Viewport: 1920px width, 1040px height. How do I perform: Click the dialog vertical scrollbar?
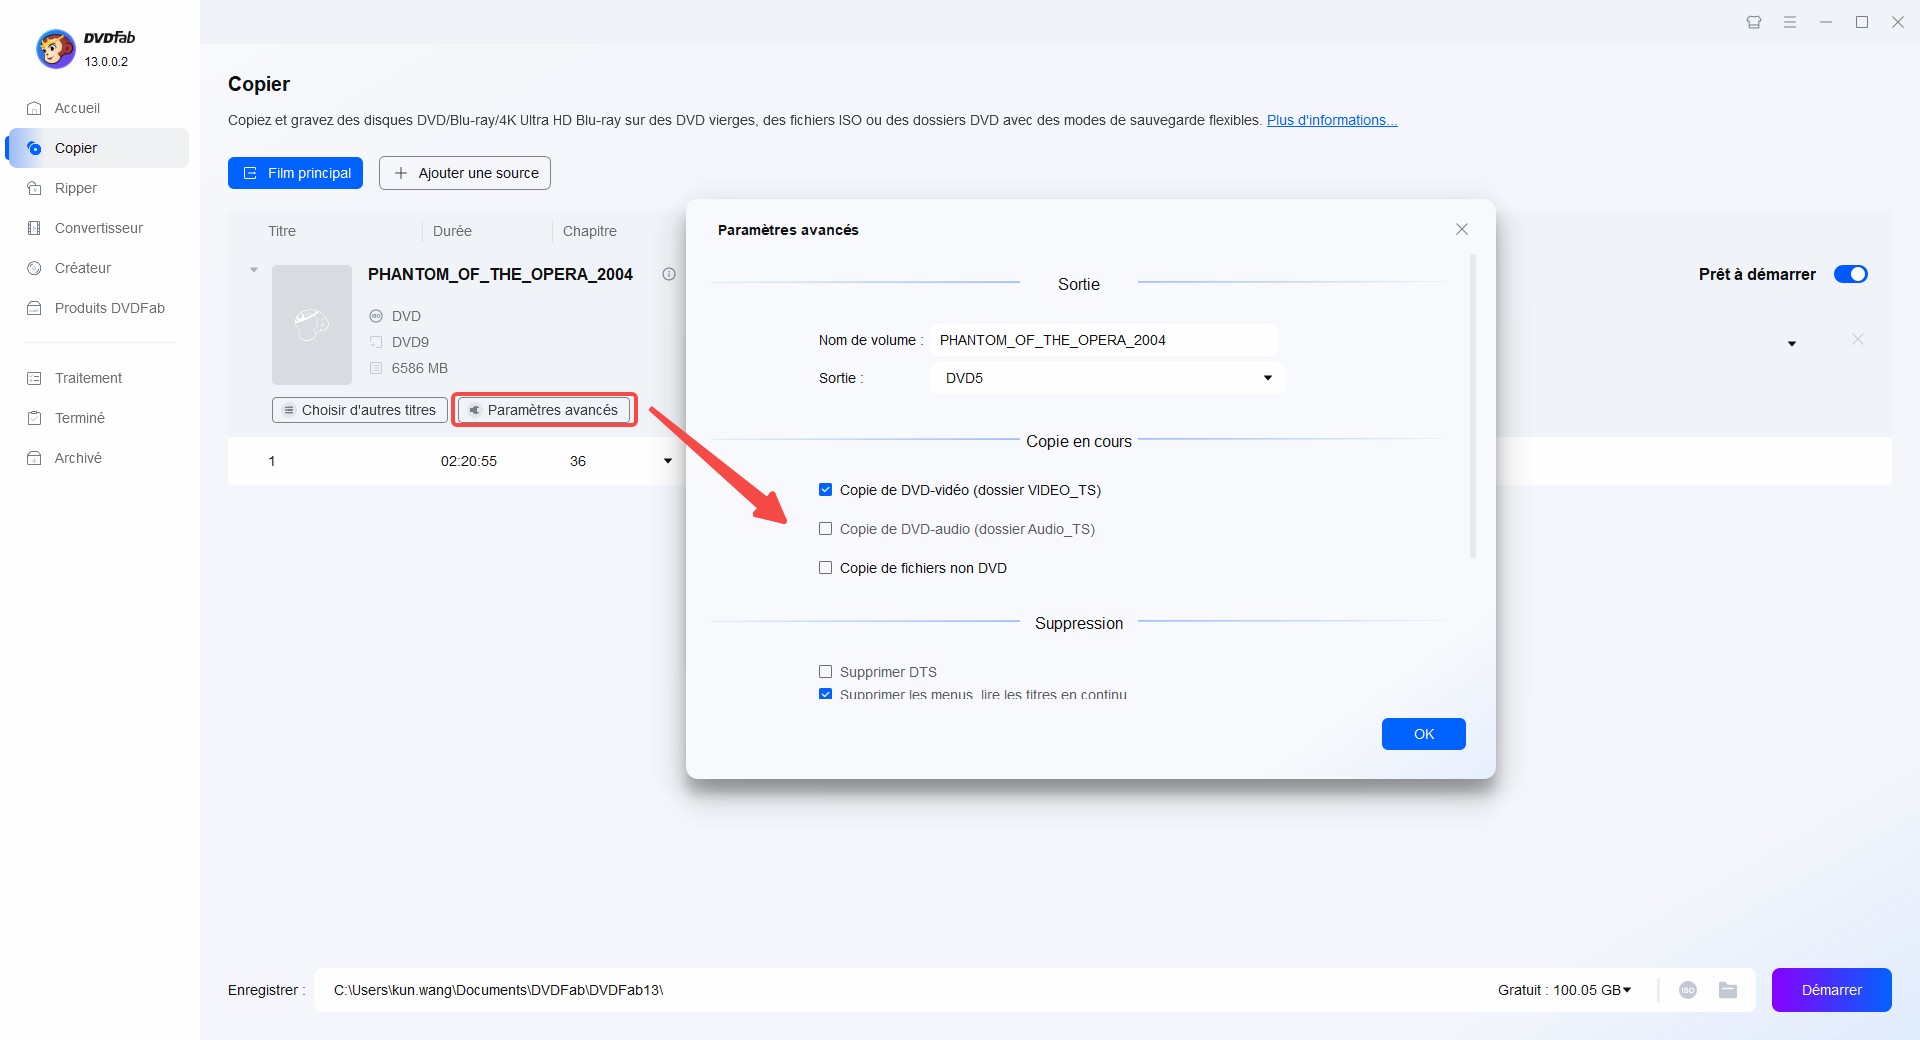click(1473, 406)
